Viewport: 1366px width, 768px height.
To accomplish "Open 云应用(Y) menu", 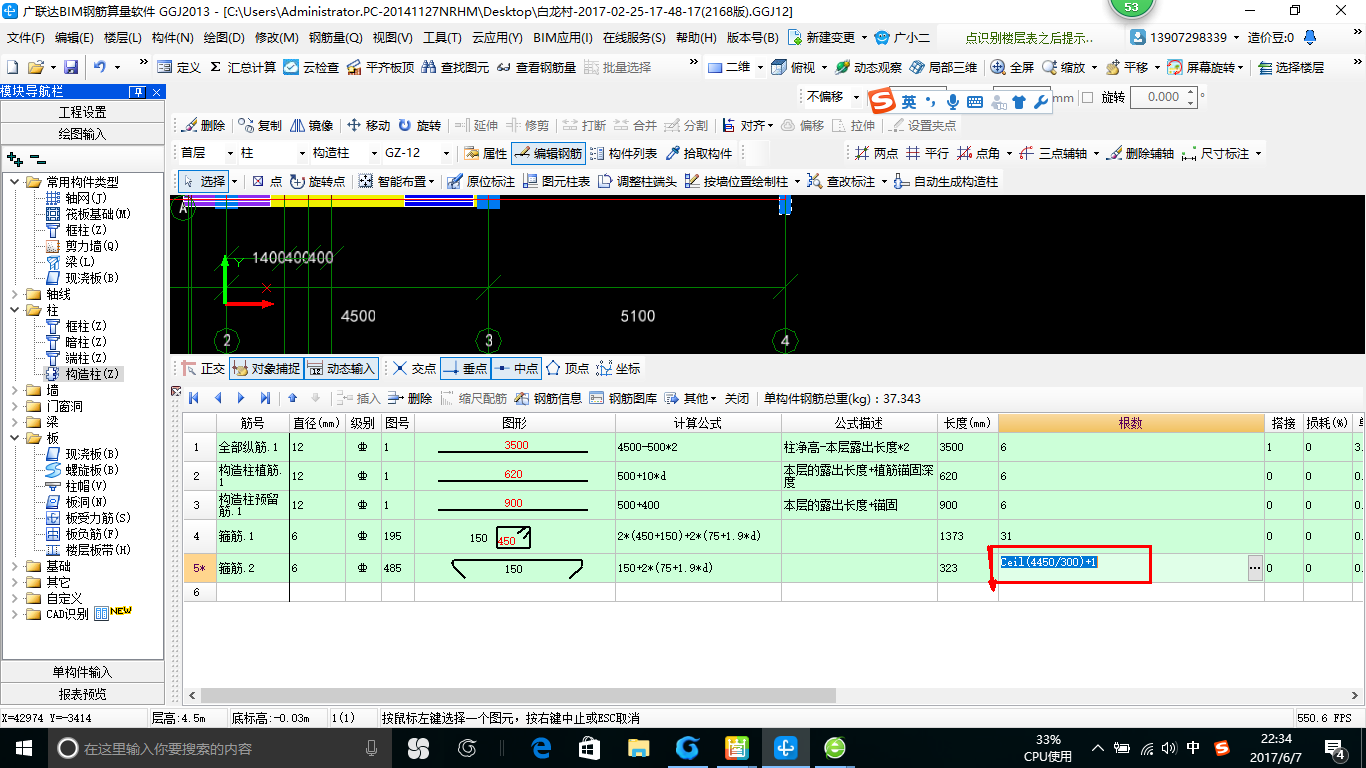I will 497,38.
